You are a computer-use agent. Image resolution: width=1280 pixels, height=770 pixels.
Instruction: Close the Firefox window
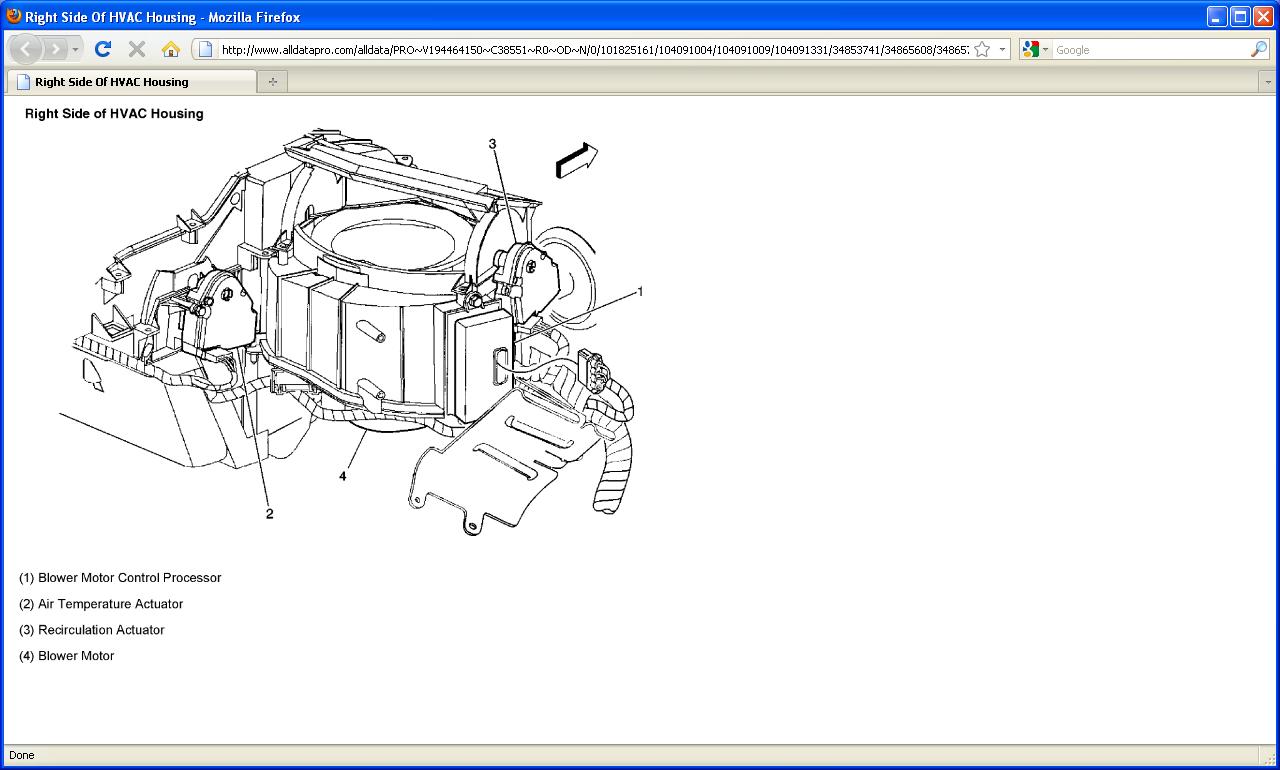click(x=1263, y=16)
